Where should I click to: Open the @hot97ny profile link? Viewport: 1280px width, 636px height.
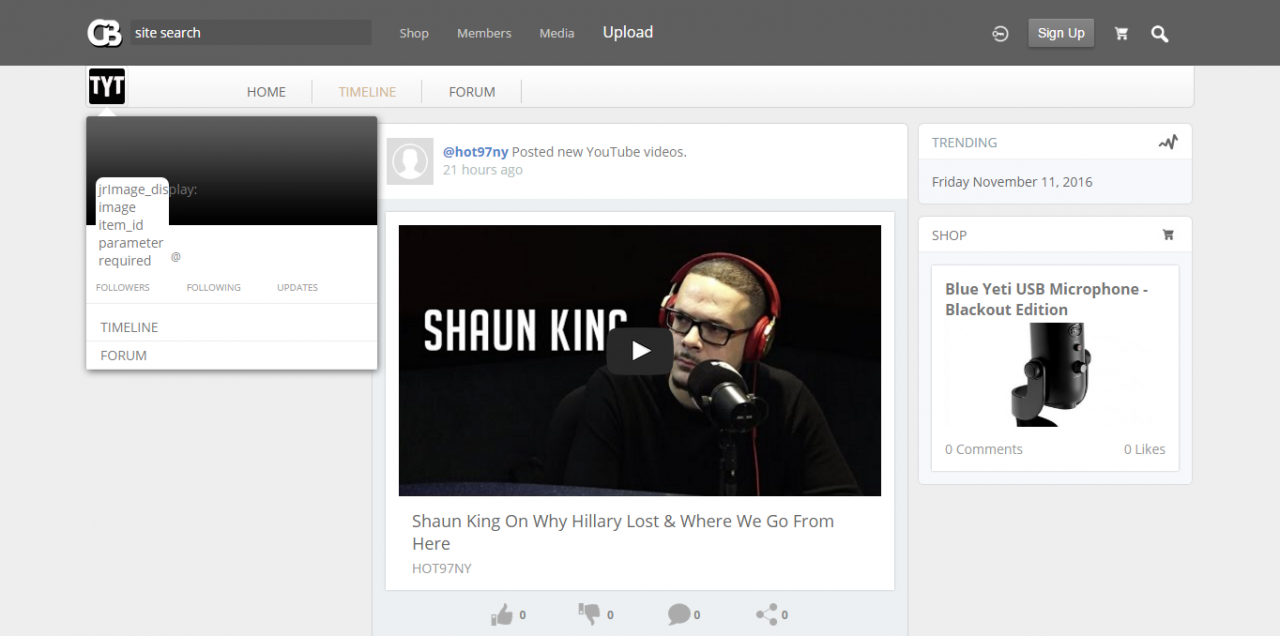pyautogui.click(x=476, y=152)
